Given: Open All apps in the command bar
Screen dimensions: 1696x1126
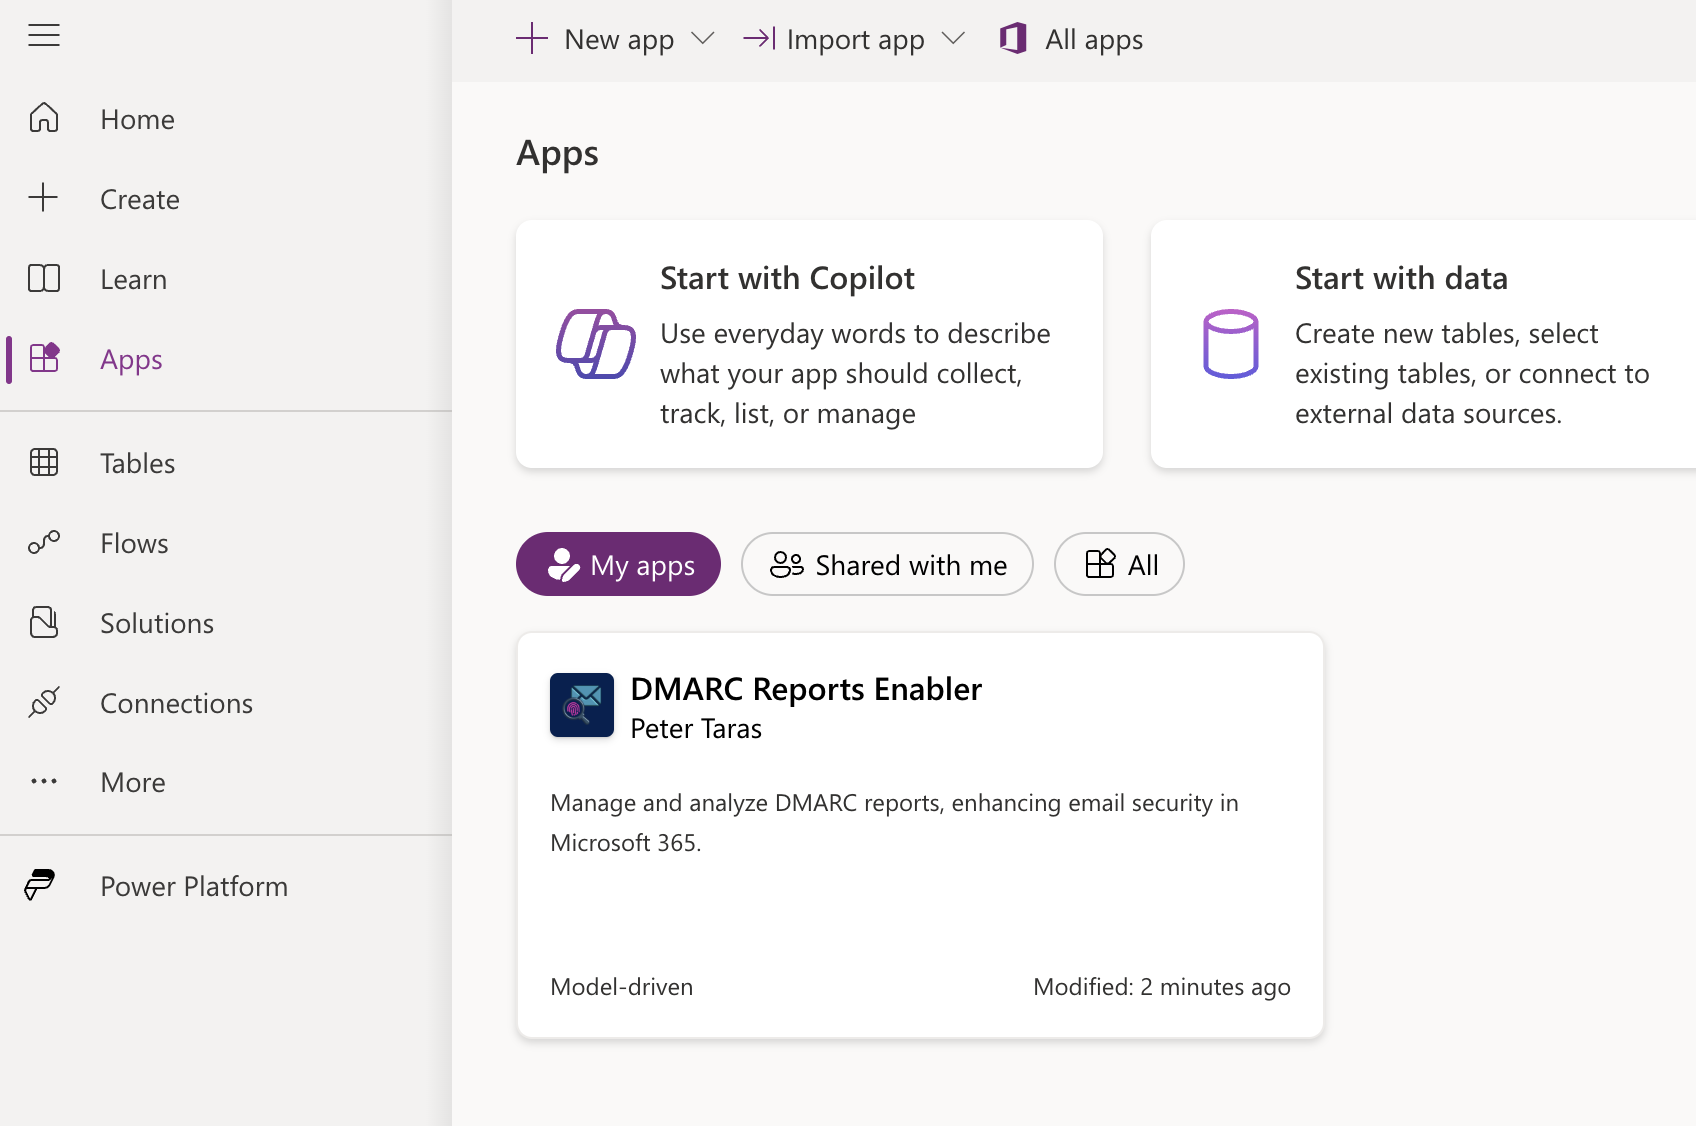Looking at the screenshot, I should pos(1071,40).
